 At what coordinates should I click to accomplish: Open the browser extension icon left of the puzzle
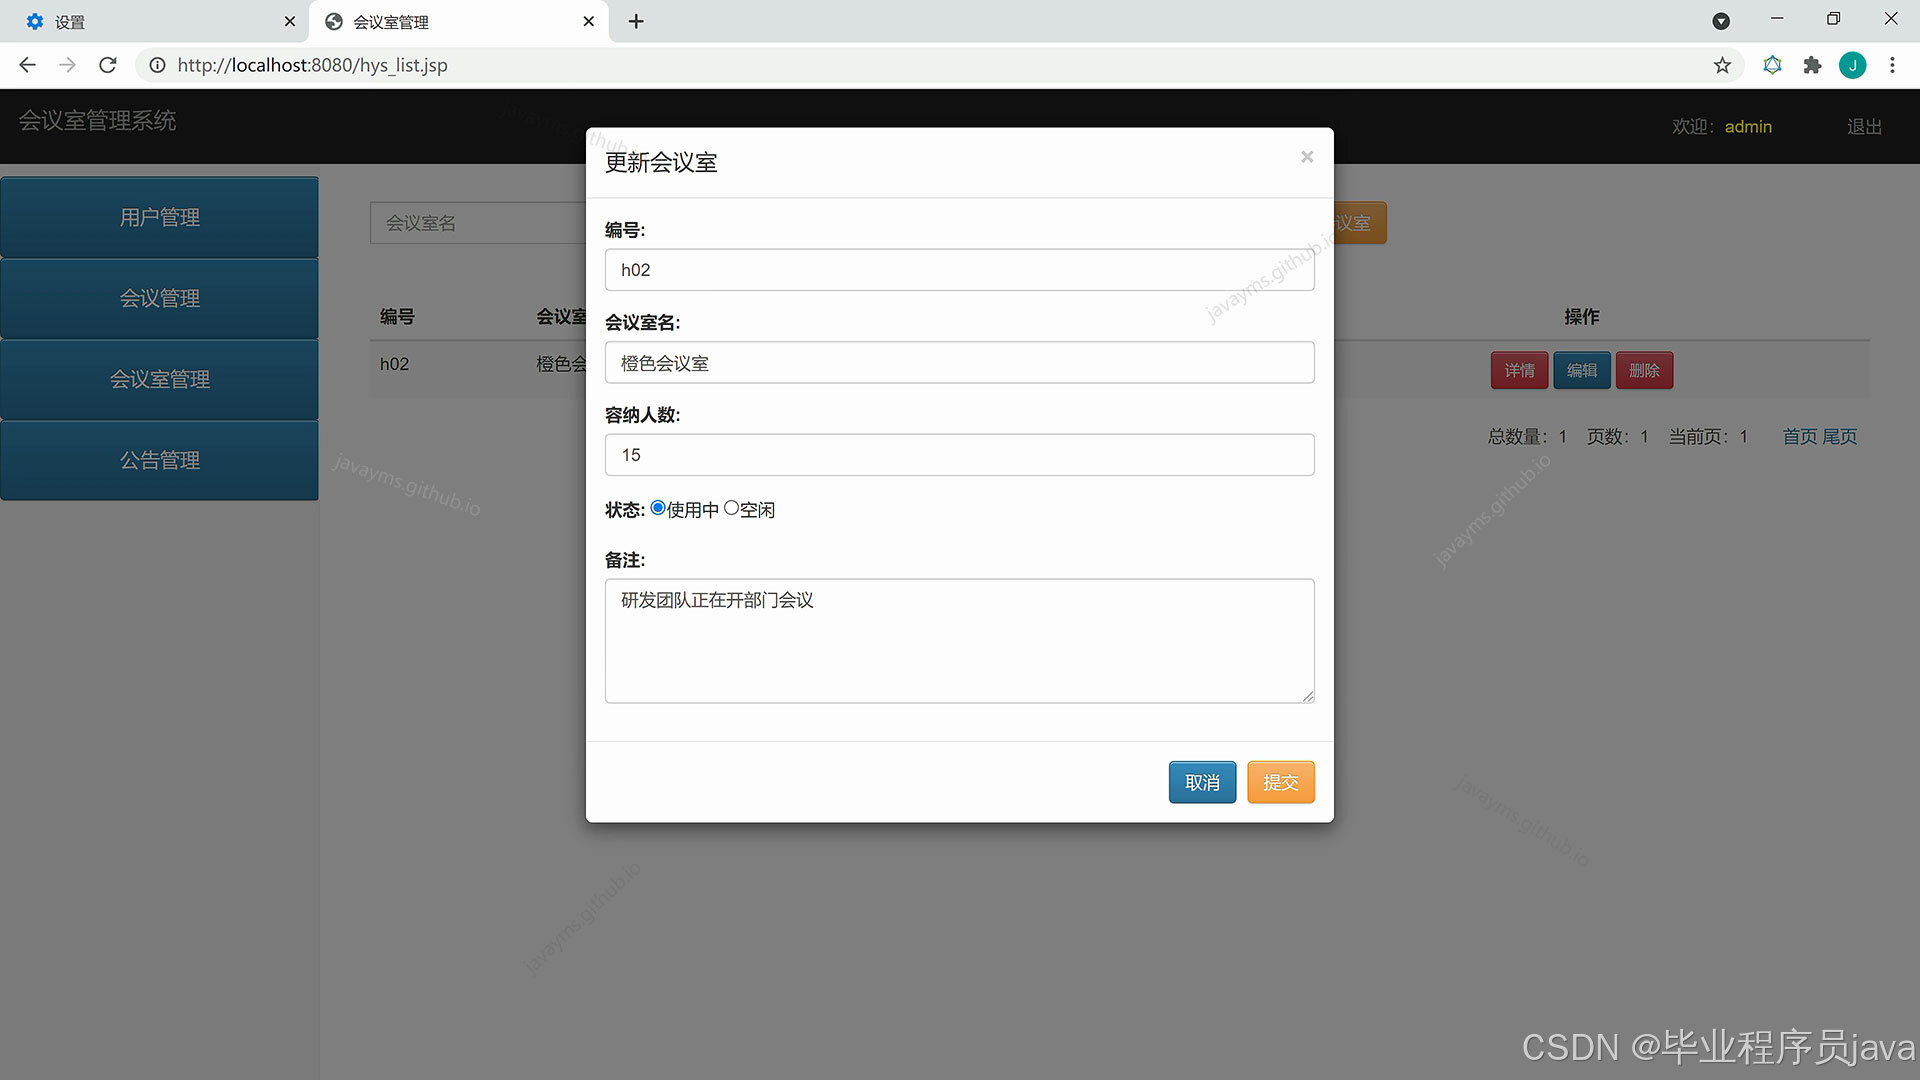(x=1772, y=65)
